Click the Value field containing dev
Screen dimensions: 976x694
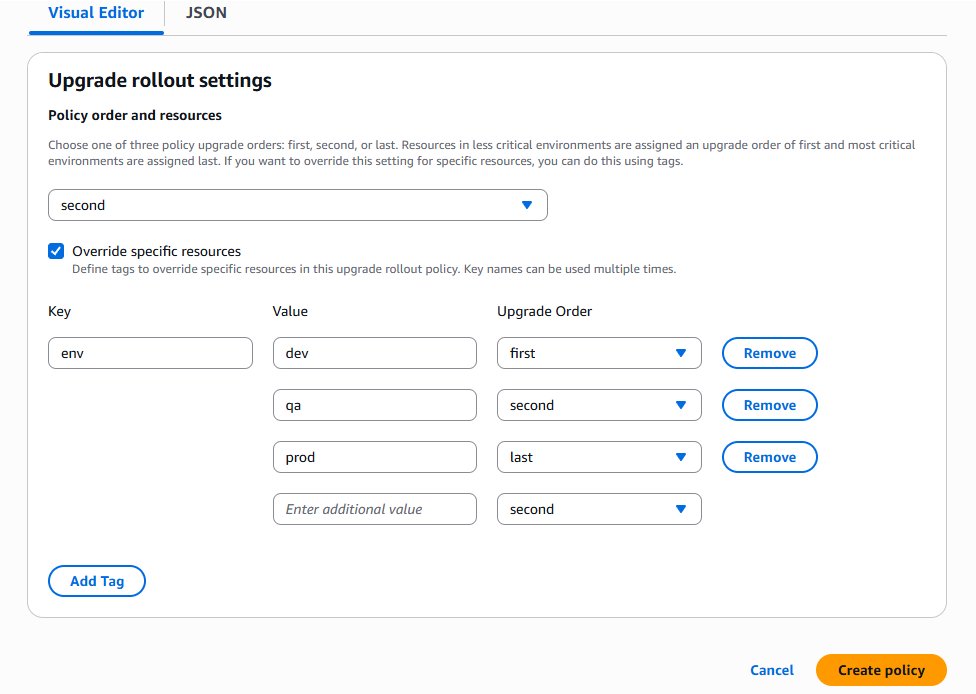click(374, 353)
